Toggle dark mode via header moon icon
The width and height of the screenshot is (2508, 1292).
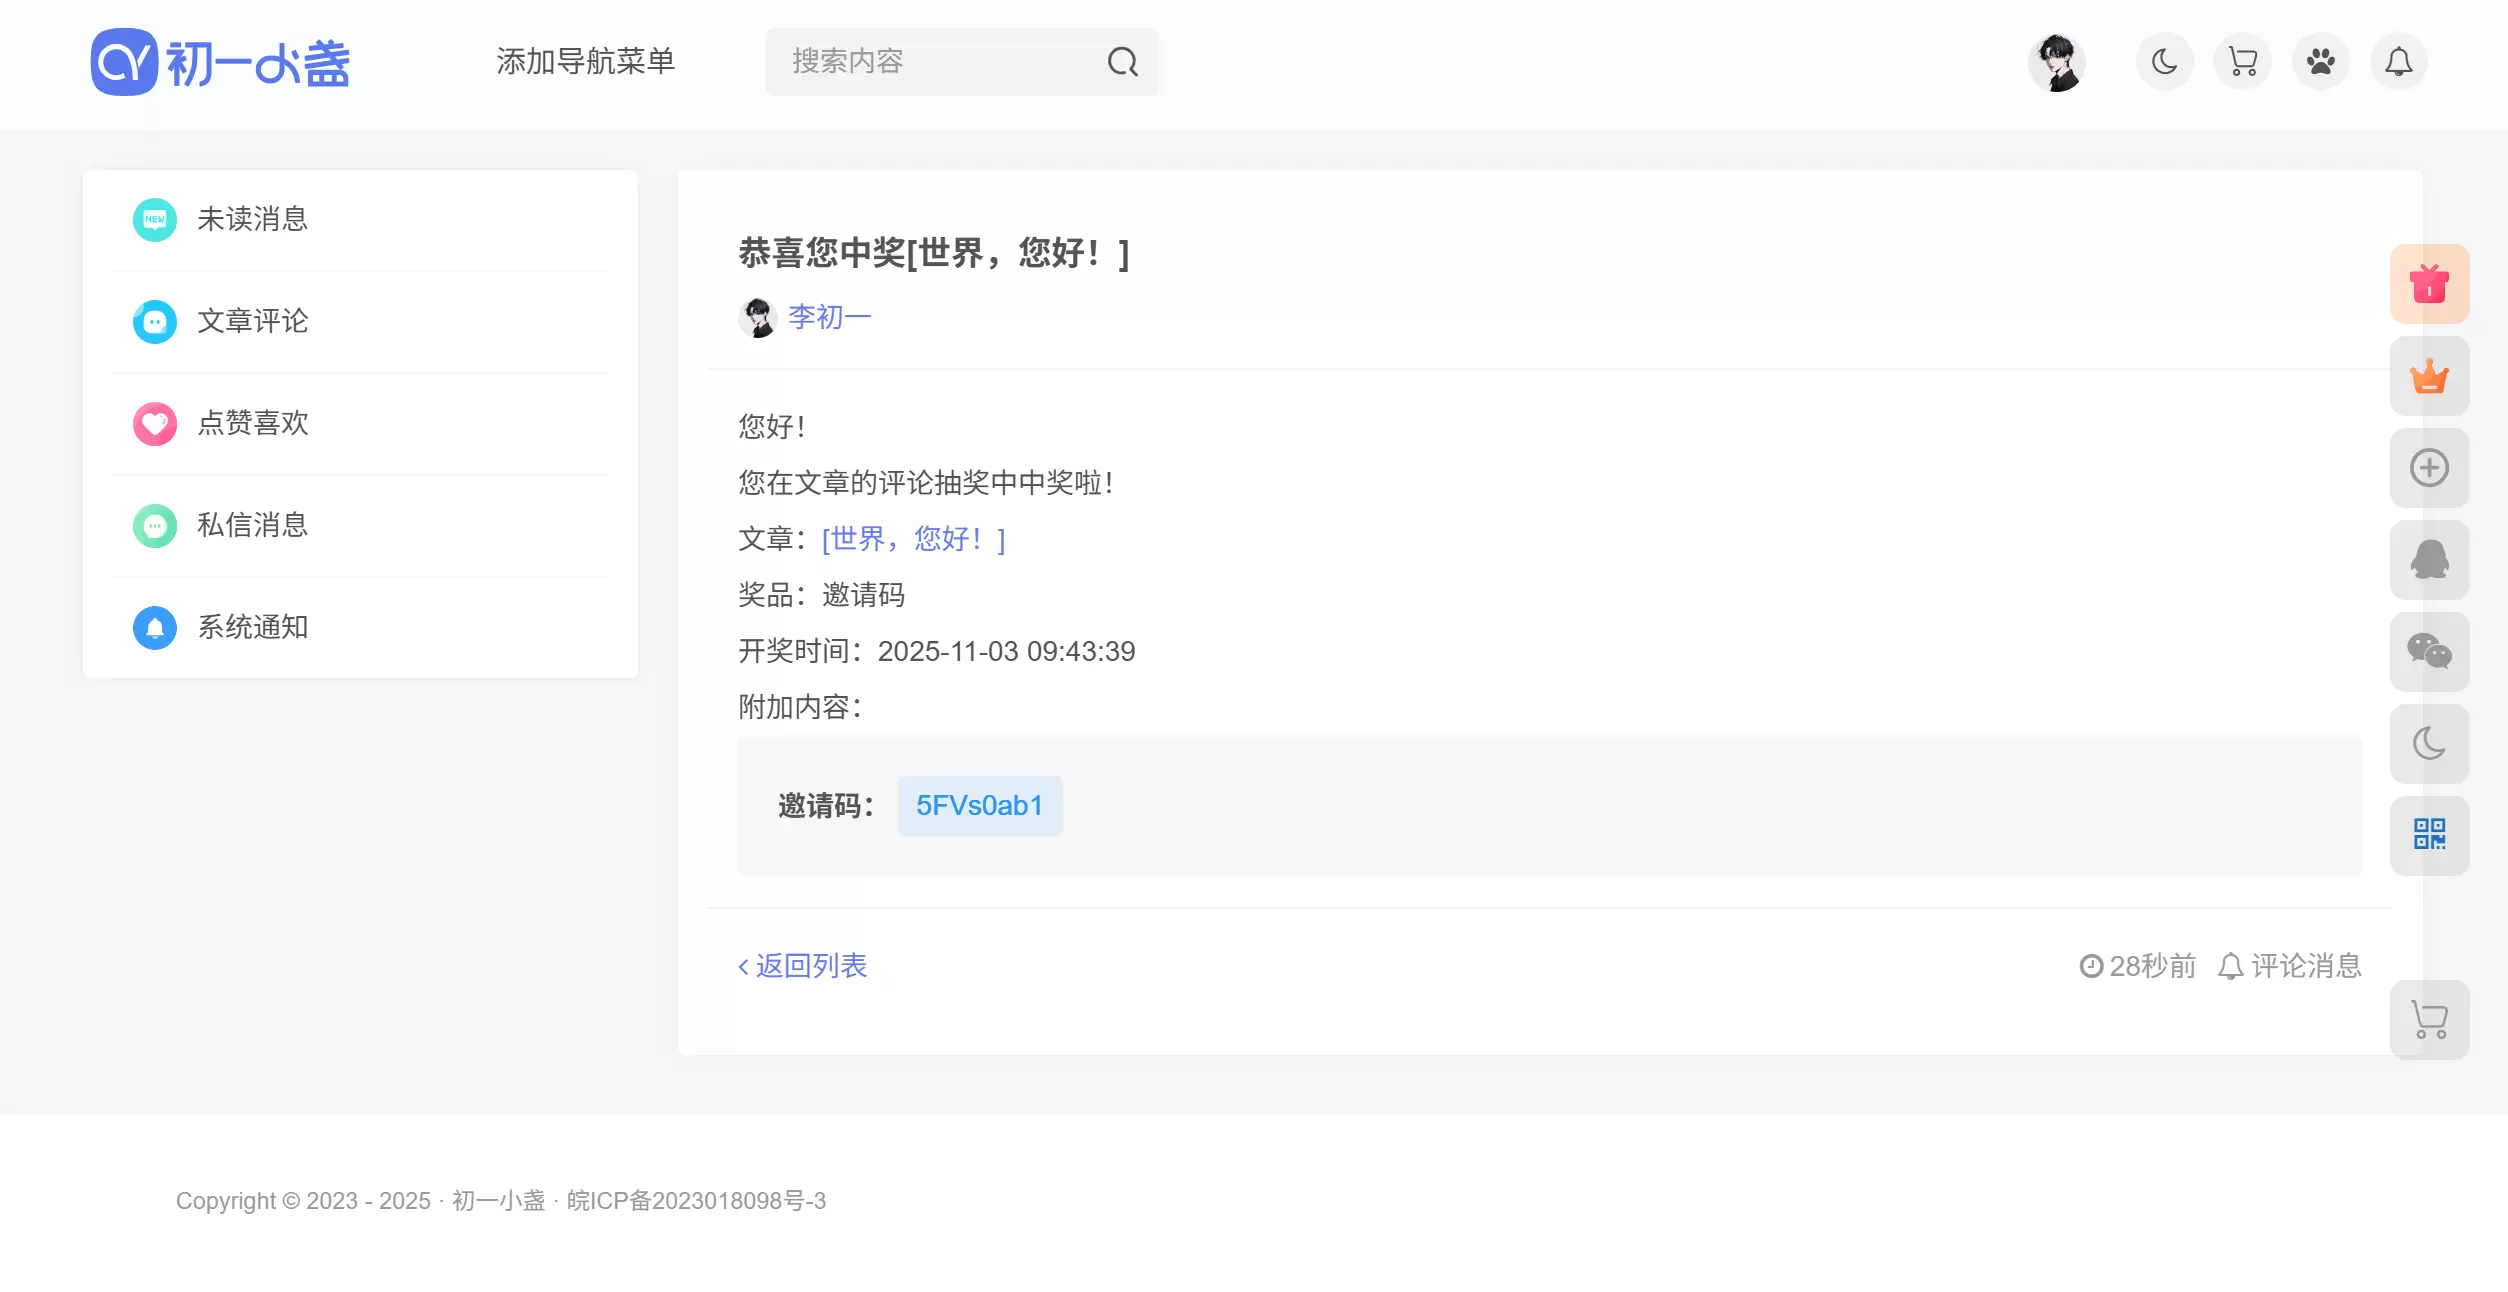(2164, 62)
